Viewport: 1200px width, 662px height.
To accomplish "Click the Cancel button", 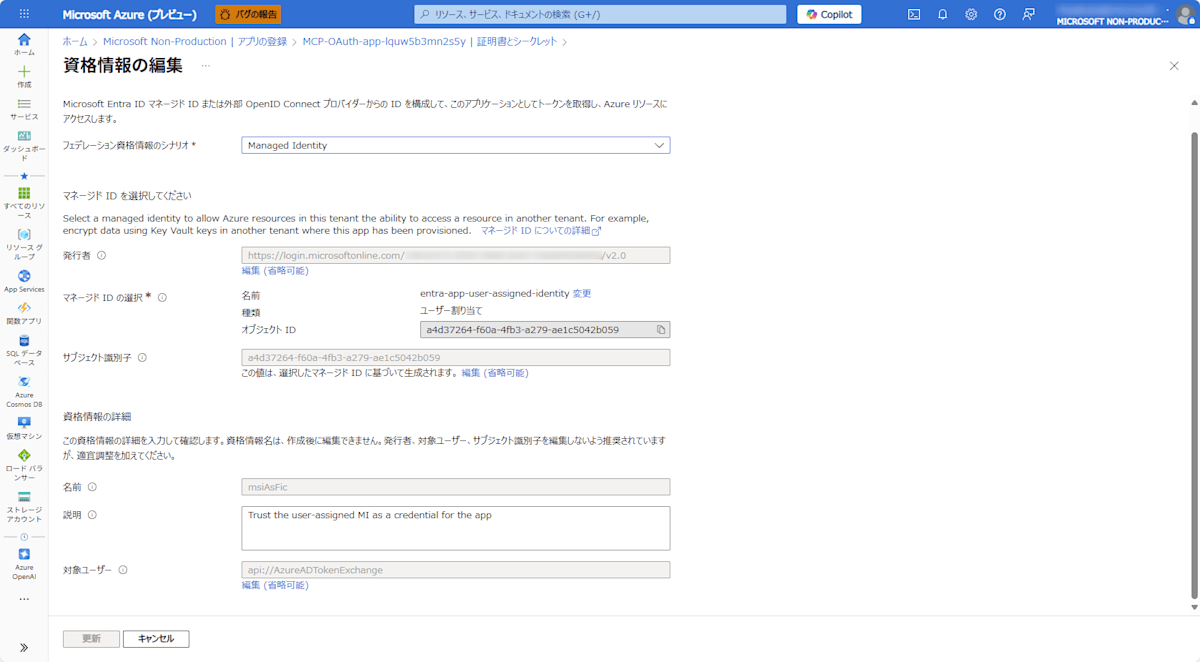I will [156, 639].
